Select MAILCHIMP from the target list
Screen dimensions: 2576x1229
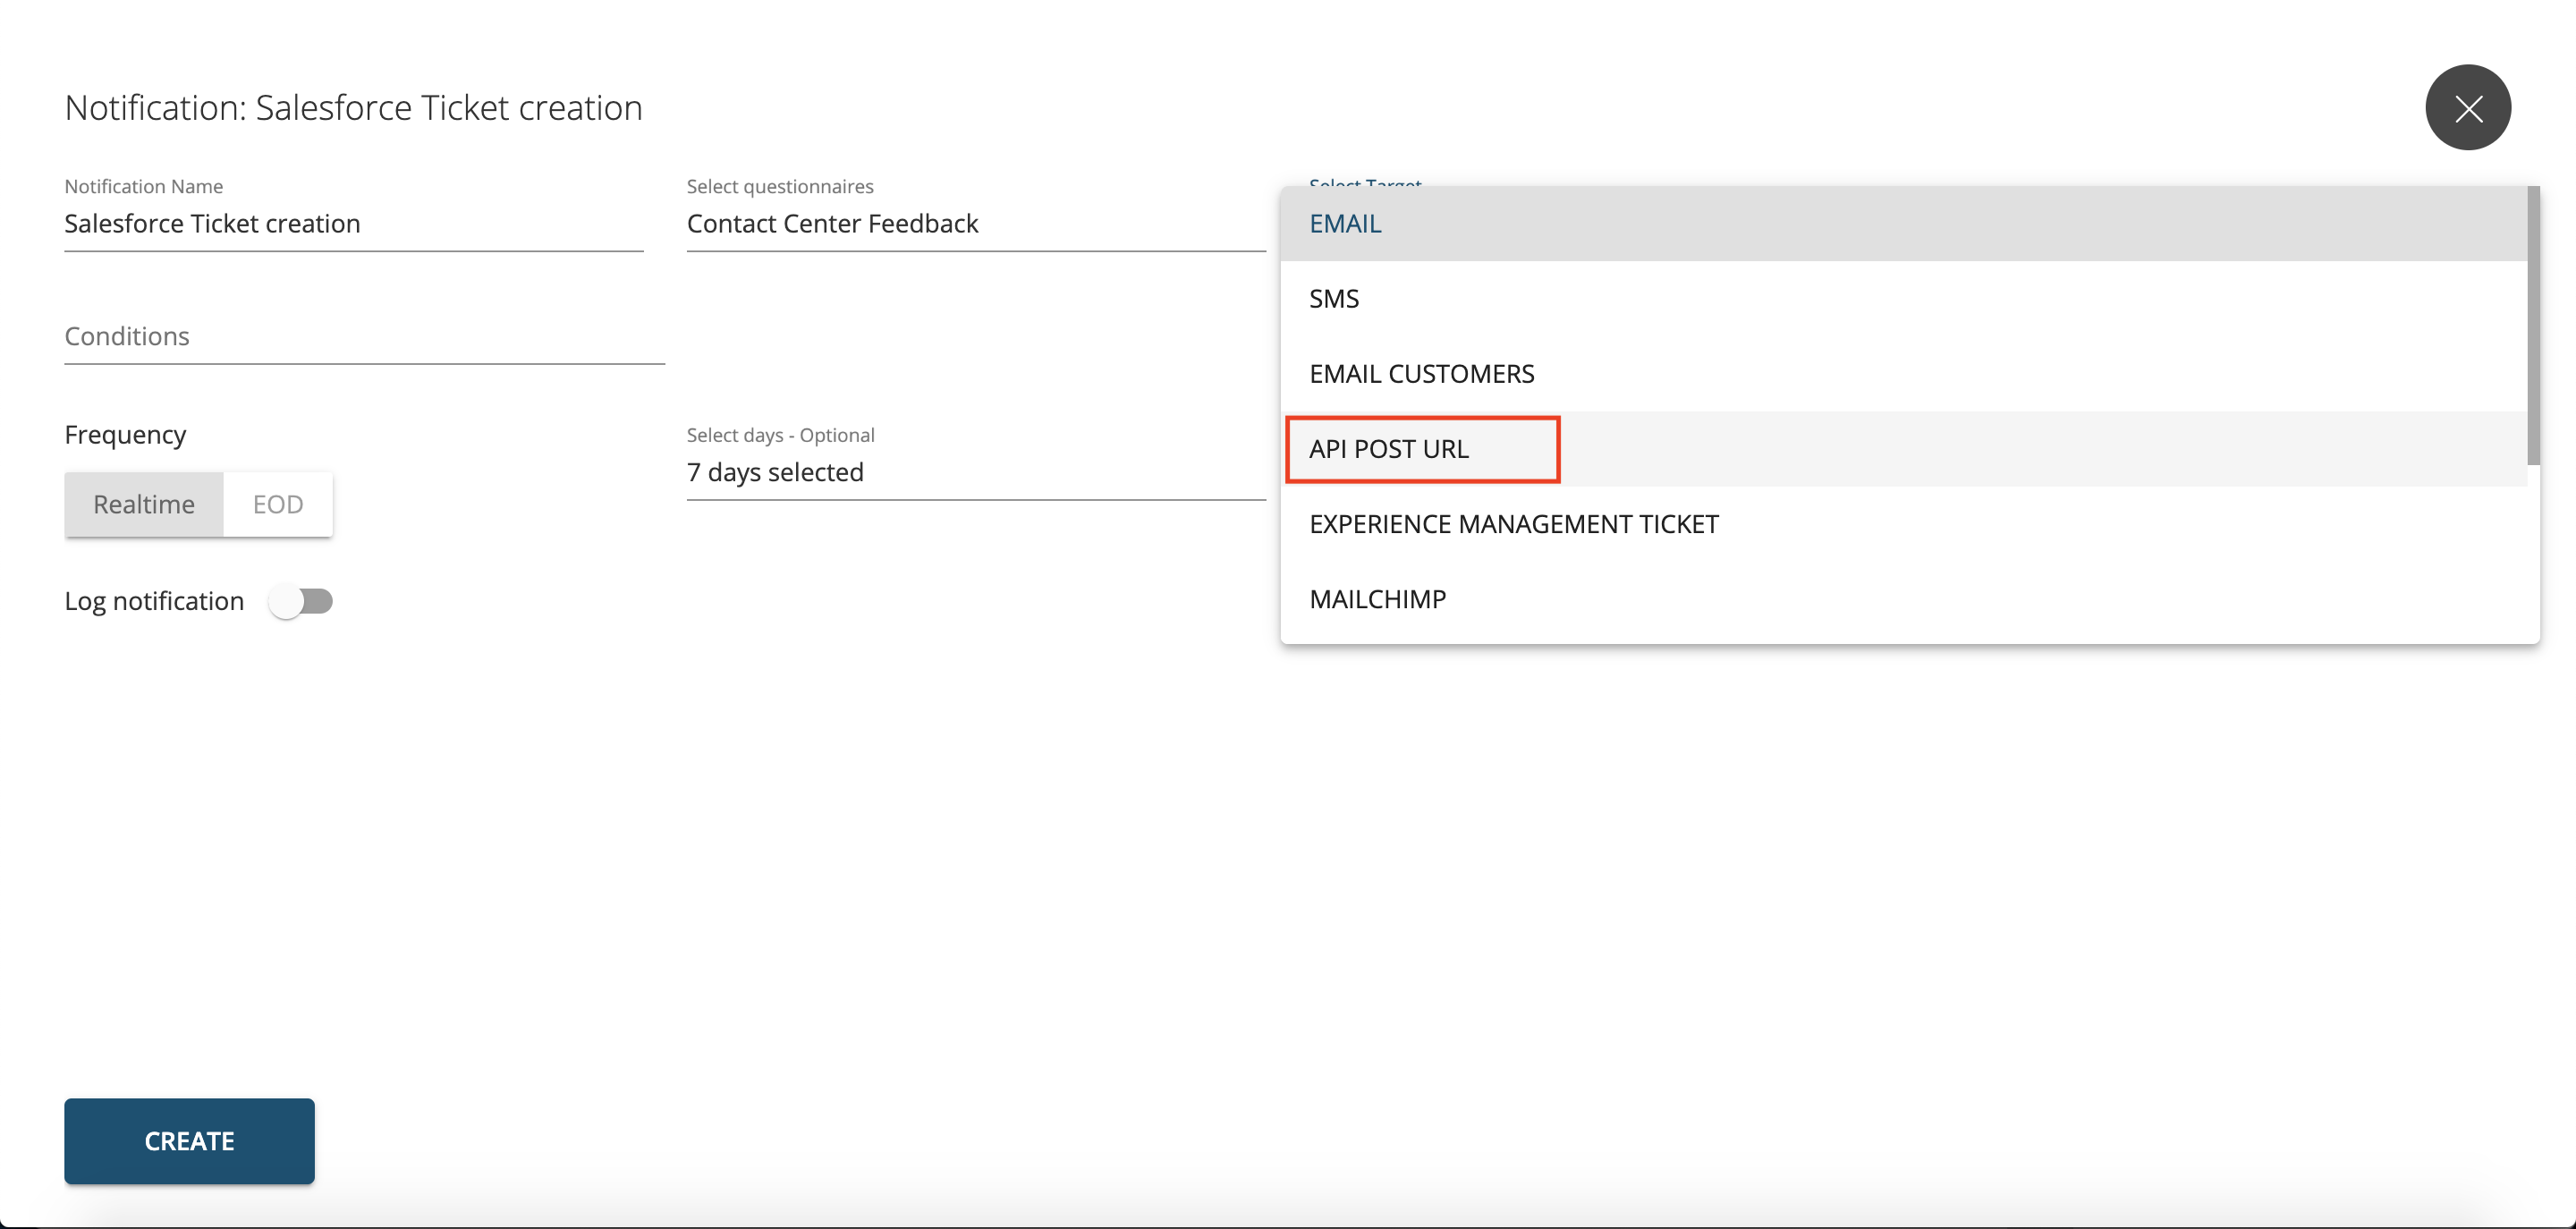click(x=1903, y=599)
